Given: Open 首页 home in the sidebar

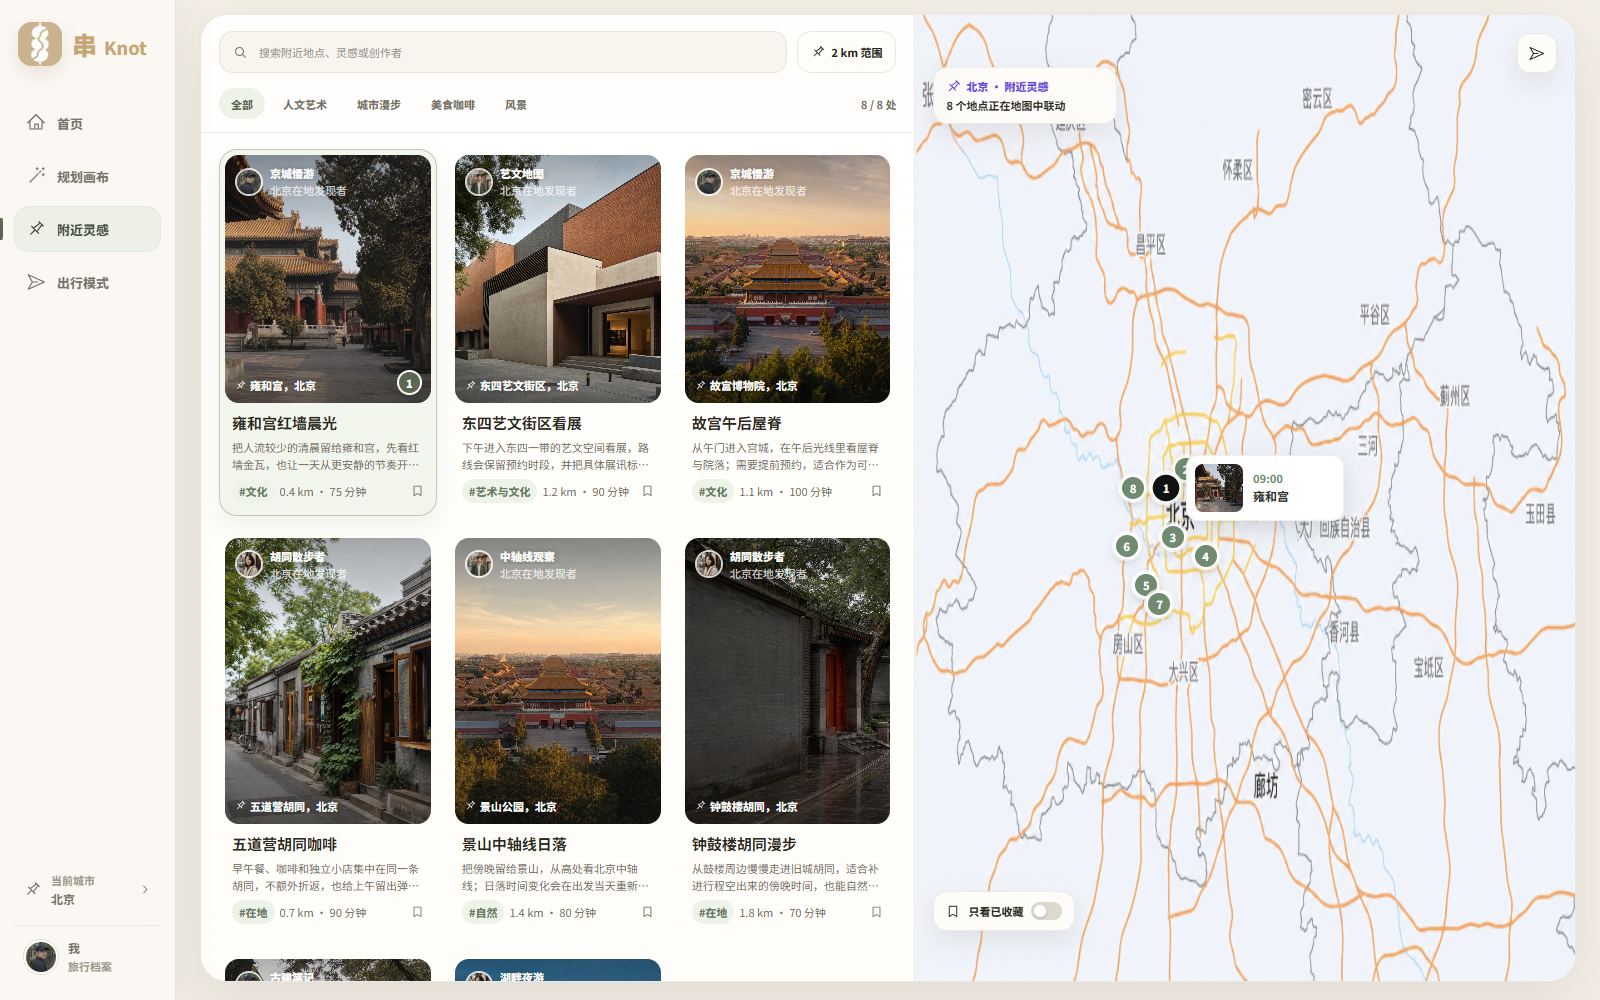Looking at the screenshot, I should pos(87,123).
